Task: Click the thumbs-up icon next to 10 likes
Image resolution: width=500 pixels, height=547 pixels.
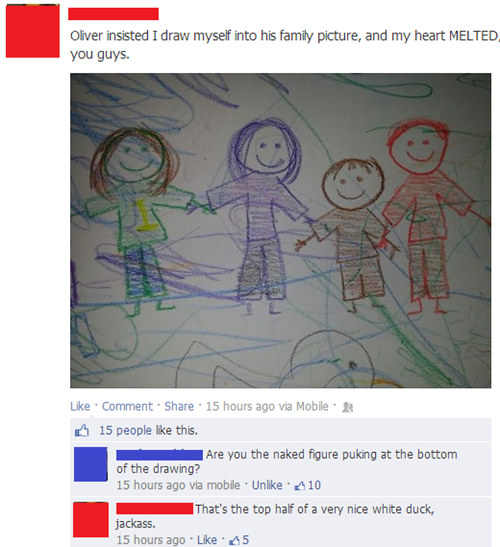Action: (300, 485)
